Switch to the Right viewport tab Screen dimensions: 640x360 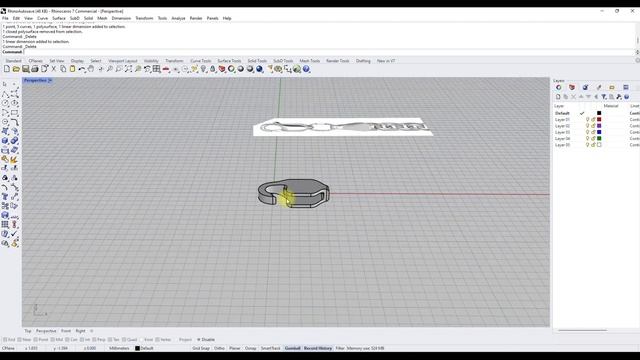click(x=80, y=331)
